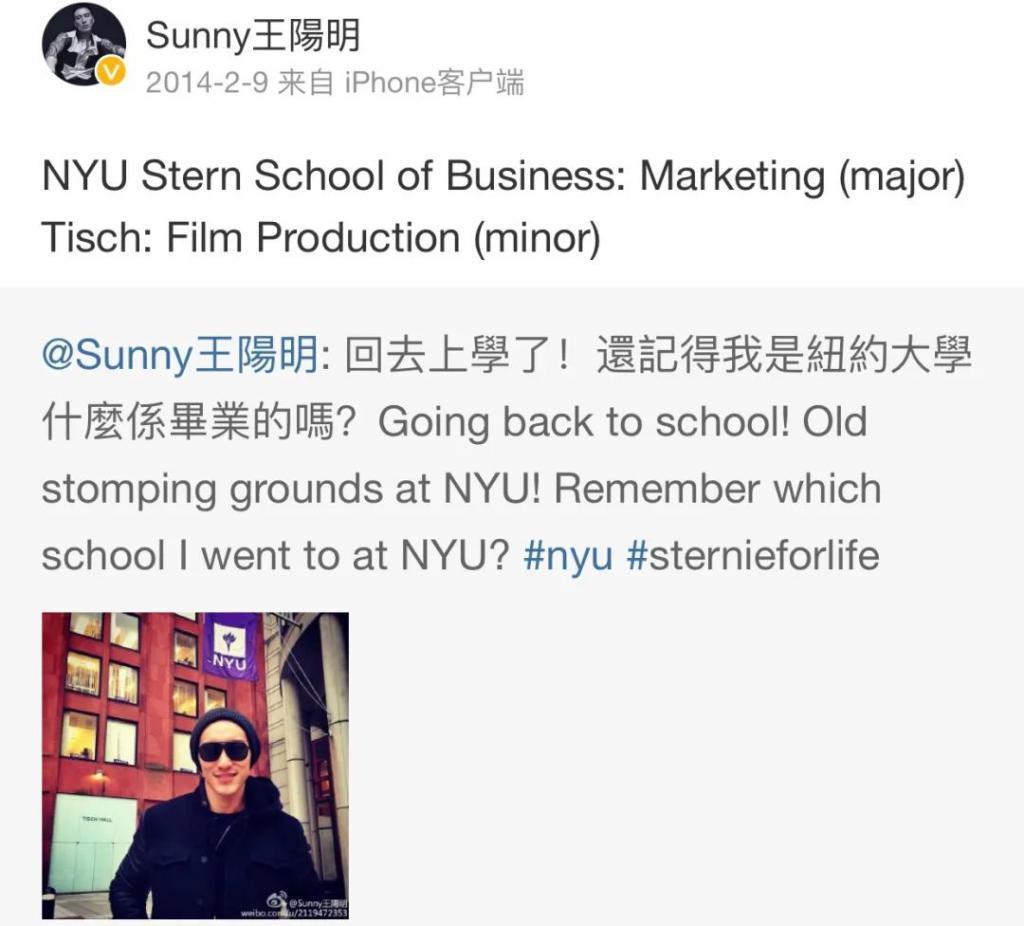Click the purple NYU flag in photo
Image resolution: width=1024 pixels, height=926 pixels.
pos(231,646)
